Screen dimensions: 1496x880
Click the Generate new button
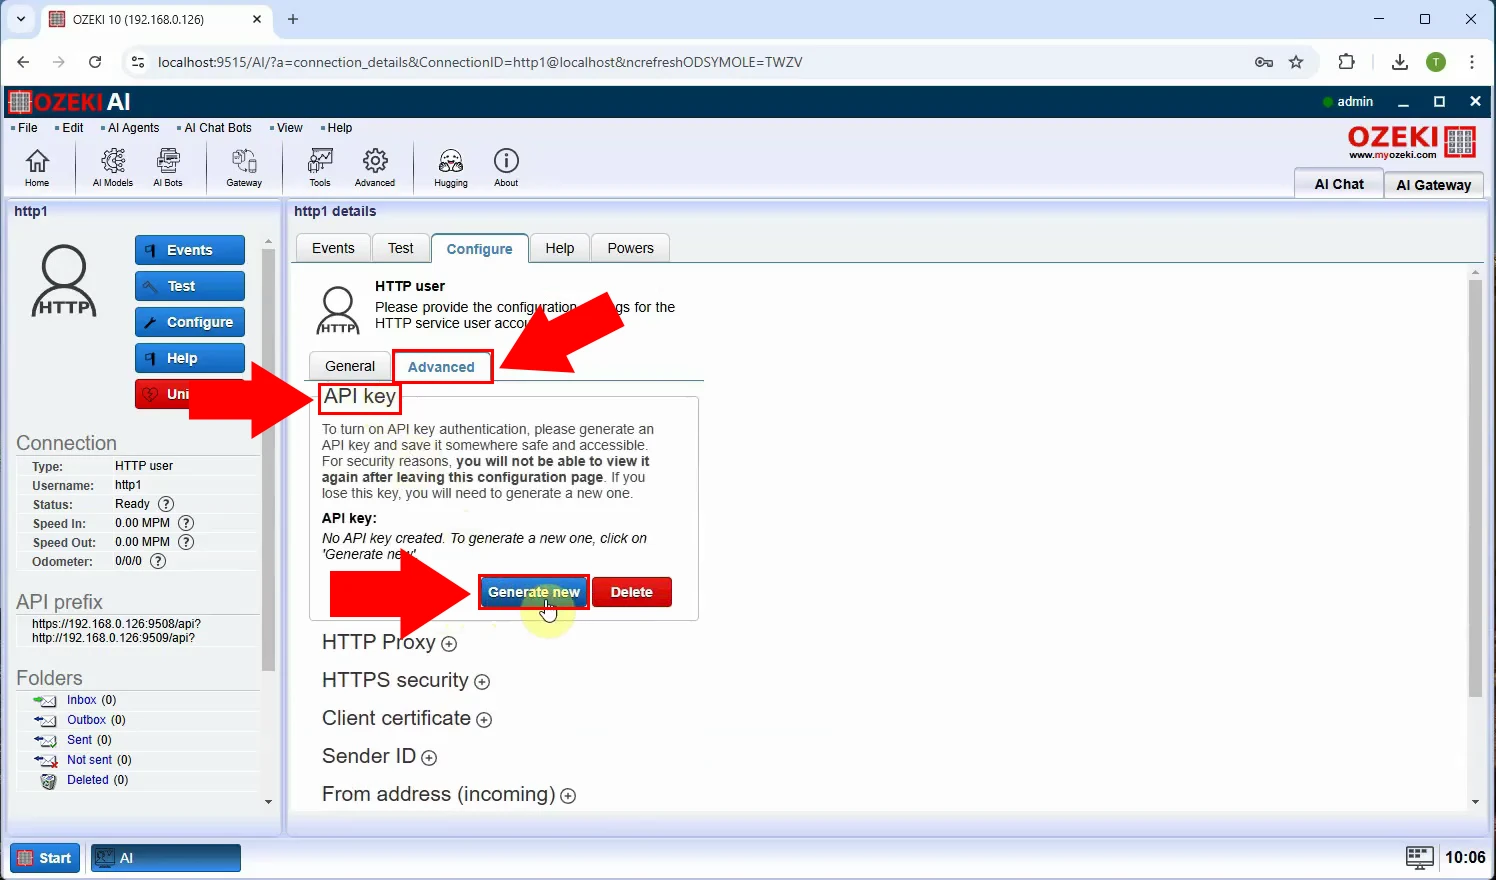coord(534,592)
